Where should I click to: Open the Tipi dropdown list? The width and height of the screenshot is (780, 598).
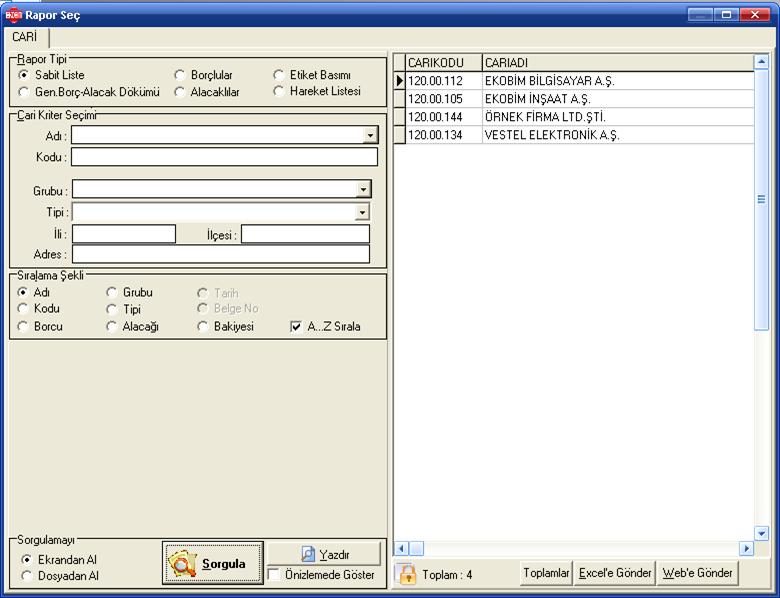click(x=362, y=212)
